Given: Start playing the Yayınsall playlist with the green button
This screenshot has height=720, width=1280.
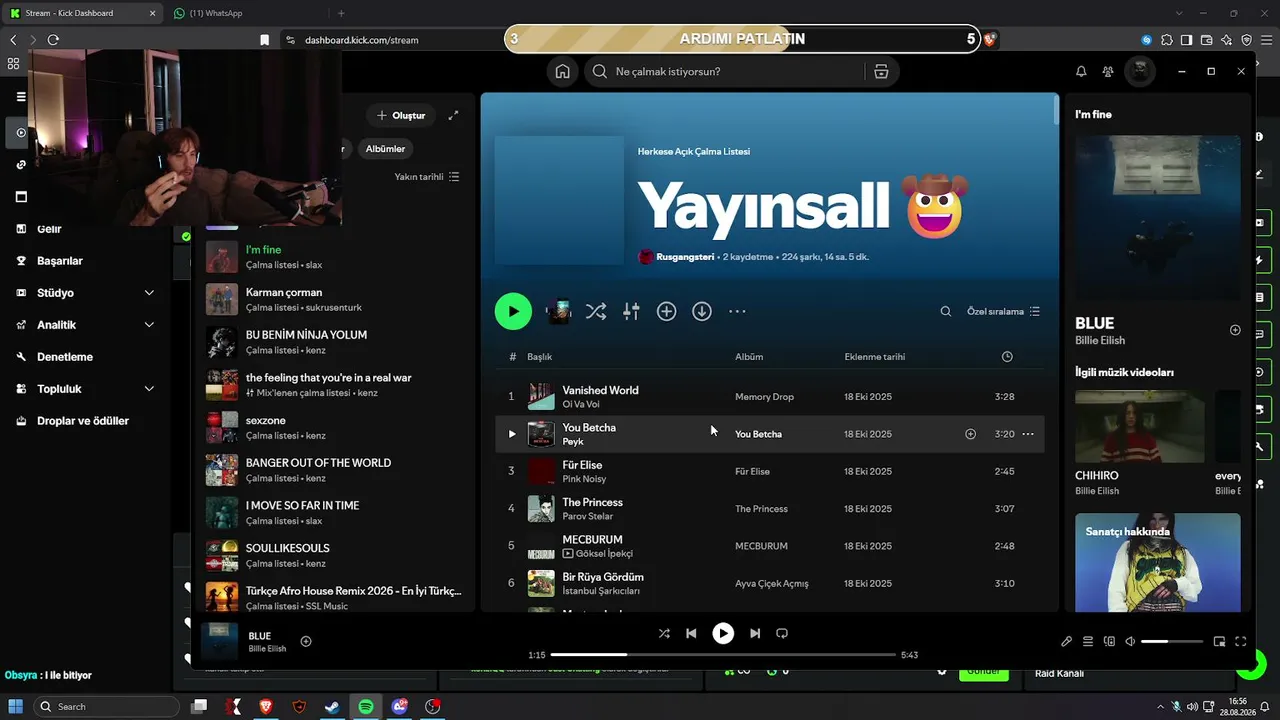Looking at the screenshot, I should click(x=513, y=311).
